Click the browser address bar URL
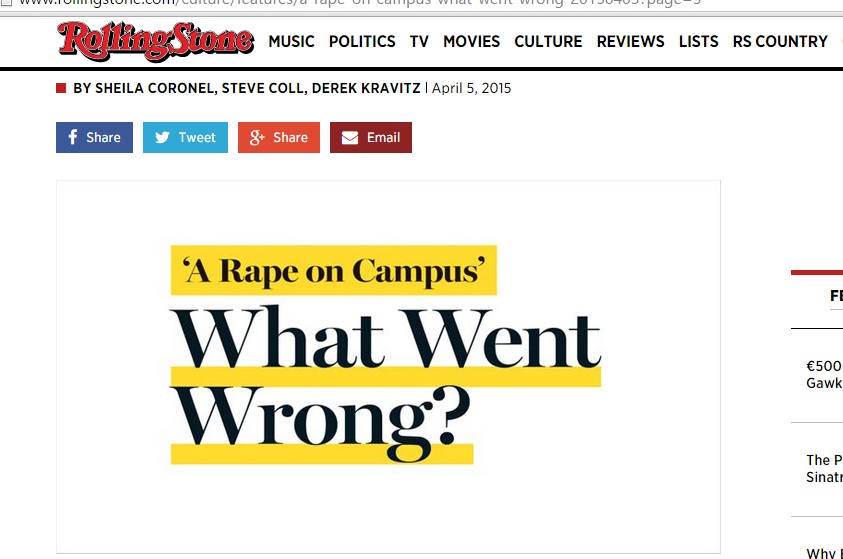 coord(300,3)
